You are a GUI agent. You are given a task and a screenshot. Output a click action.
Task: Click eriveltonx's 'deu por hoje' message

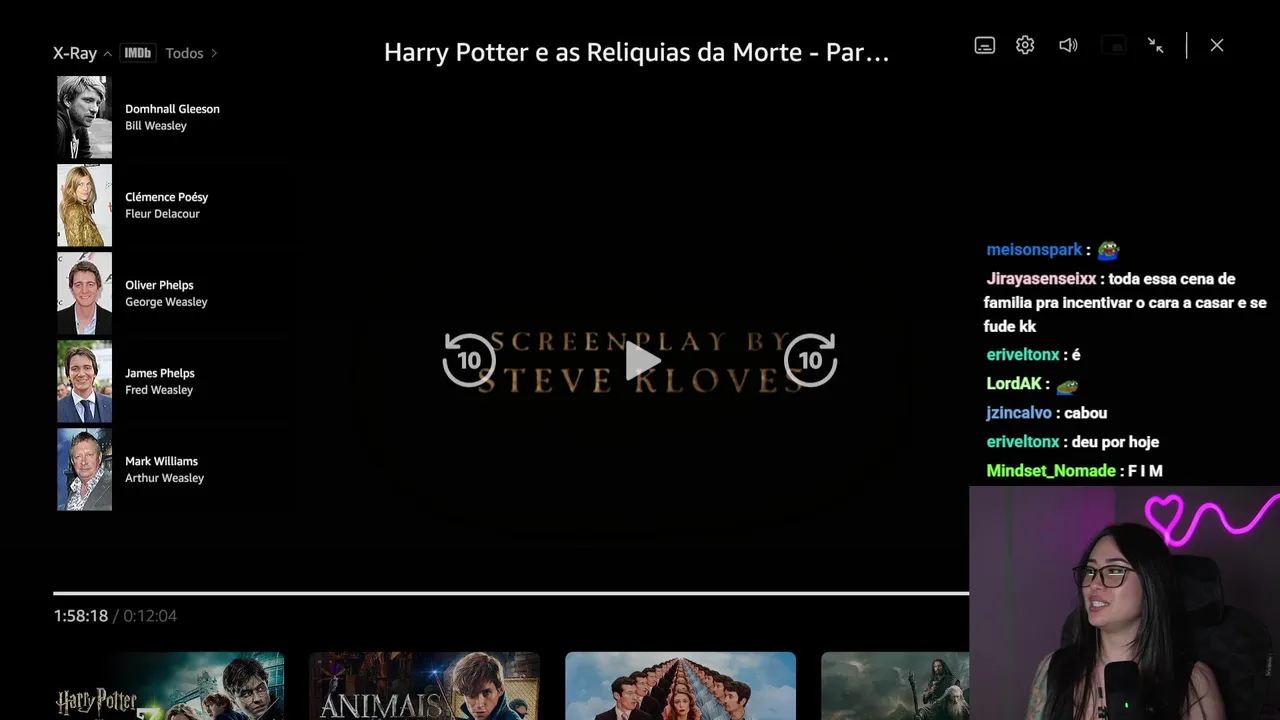coord(1115,442)
